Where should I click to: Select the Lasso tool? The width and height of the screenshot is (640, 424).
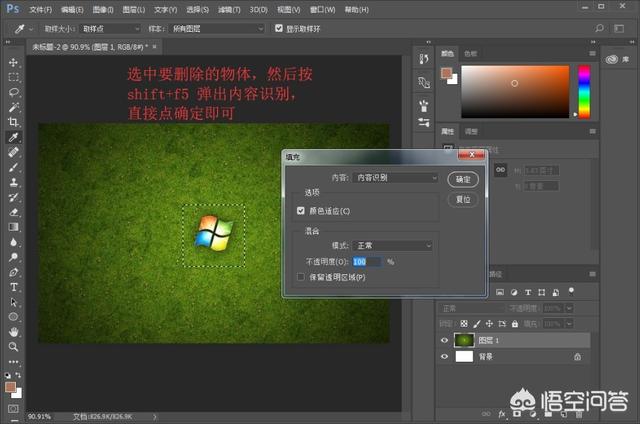coord(14,92)
